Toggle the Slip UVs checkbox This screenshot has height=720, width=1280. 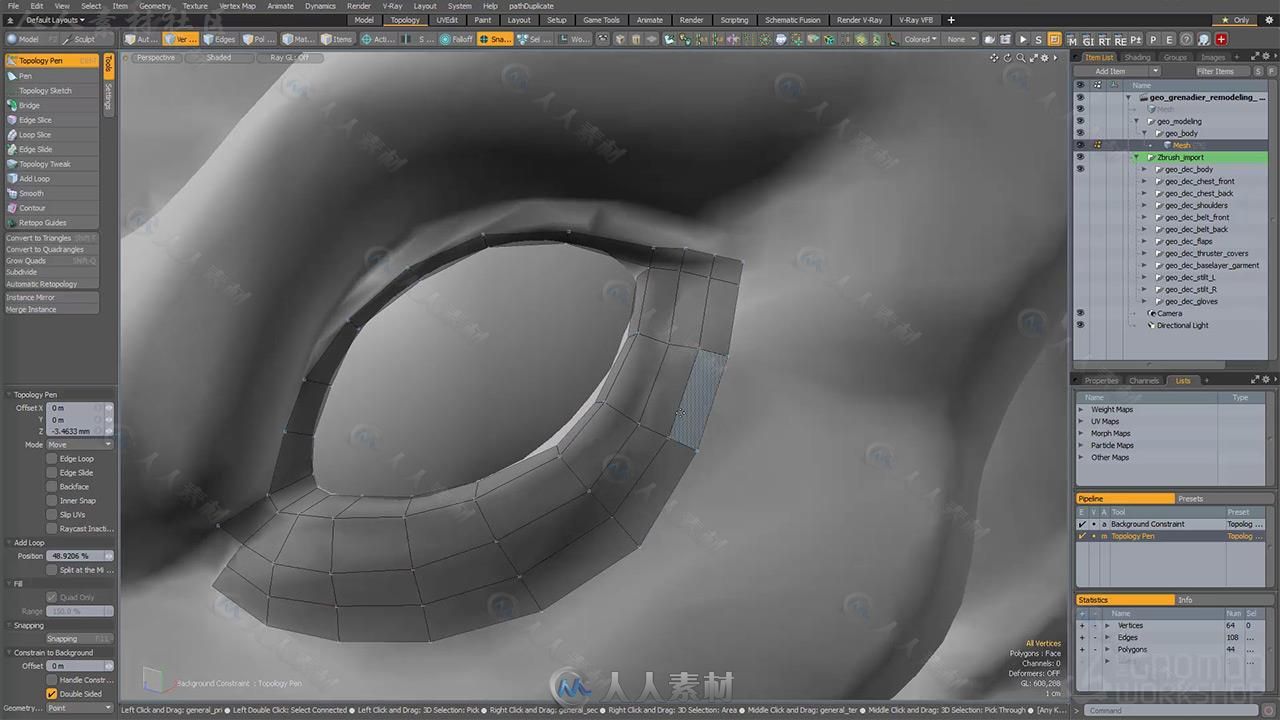click(52, 515)
